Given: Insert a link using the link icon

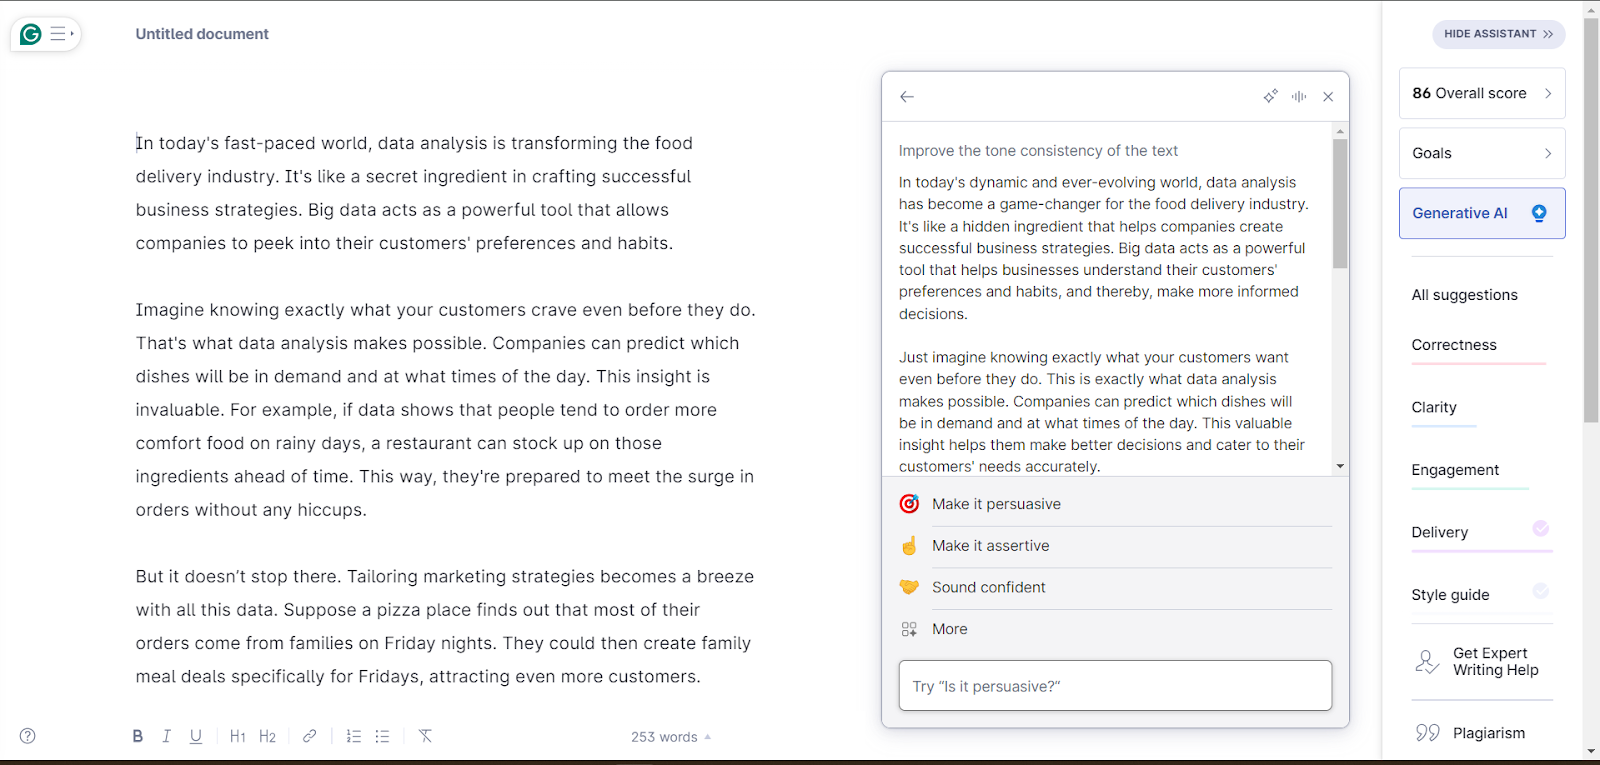Looking at the screenshot, I should [310, 736].
